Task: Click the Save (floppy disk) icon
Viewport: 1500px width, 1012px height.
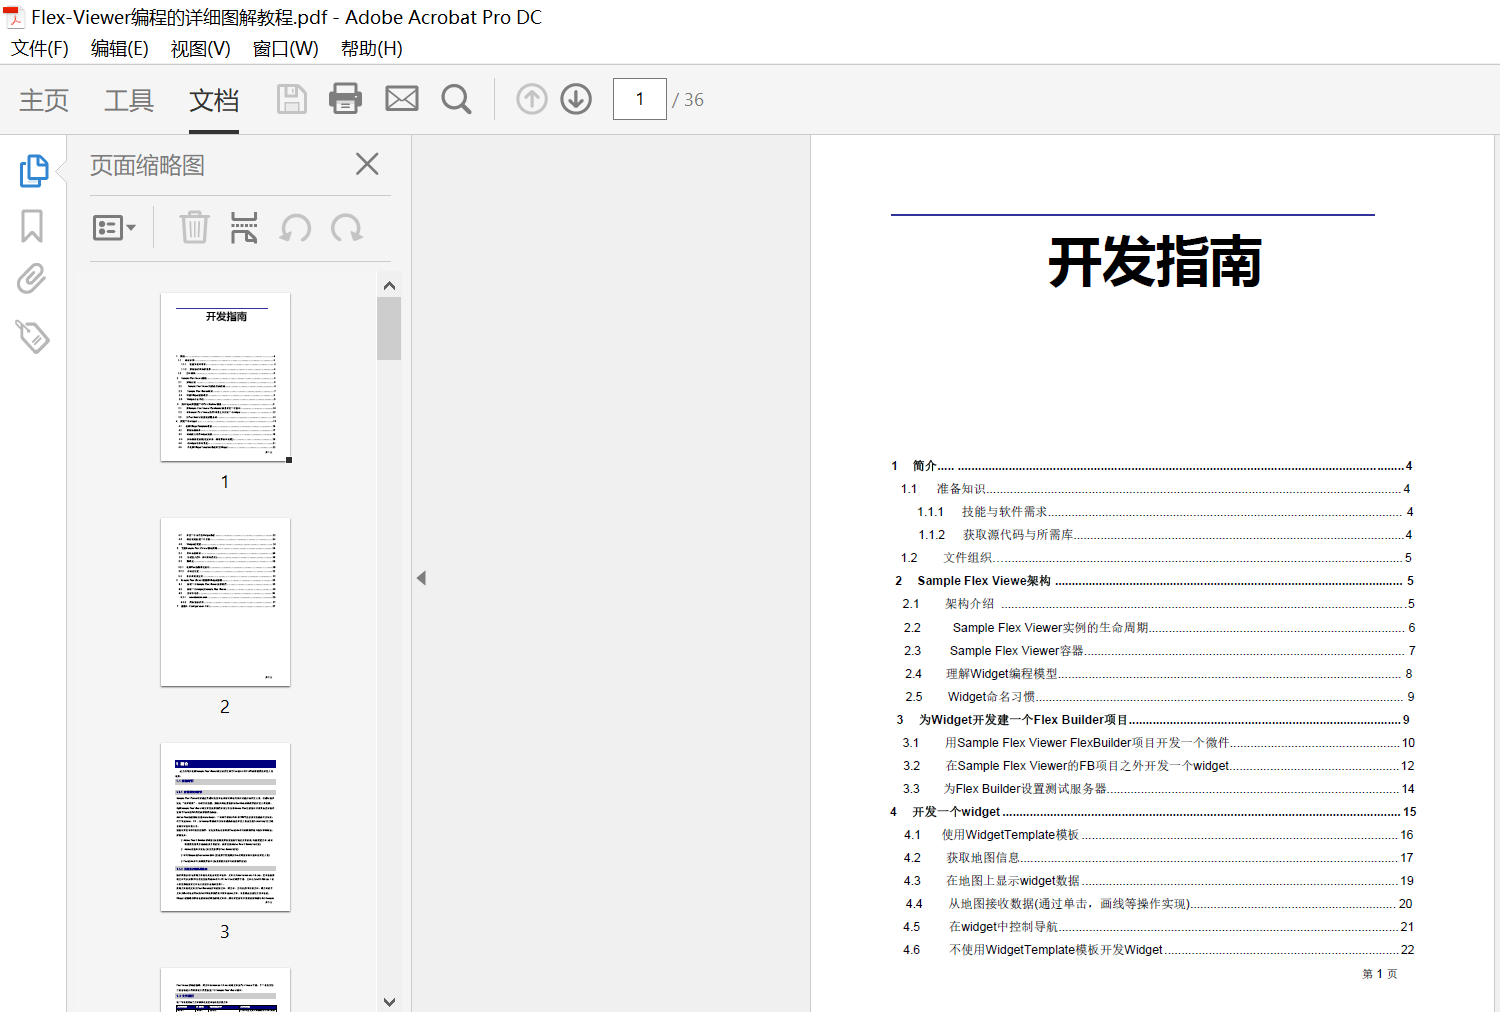Action: pos(292,99)
